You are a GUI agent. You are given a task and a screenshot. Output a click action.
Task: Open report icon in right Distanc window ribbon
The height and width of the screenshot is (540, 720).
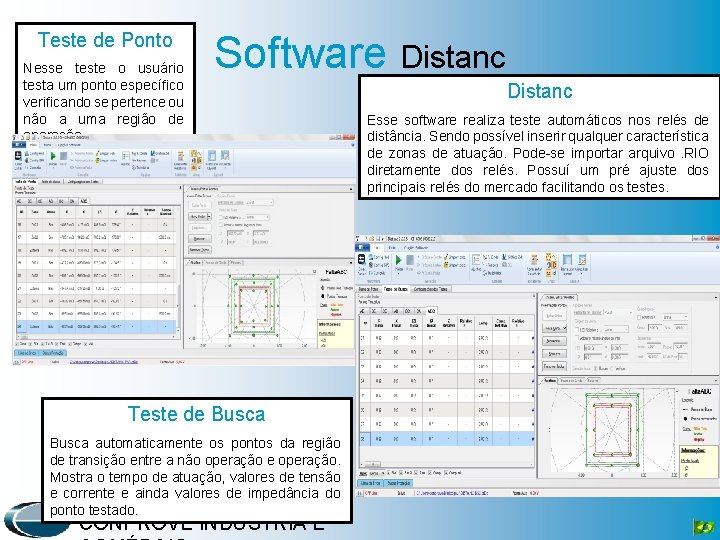click(534, 259)
